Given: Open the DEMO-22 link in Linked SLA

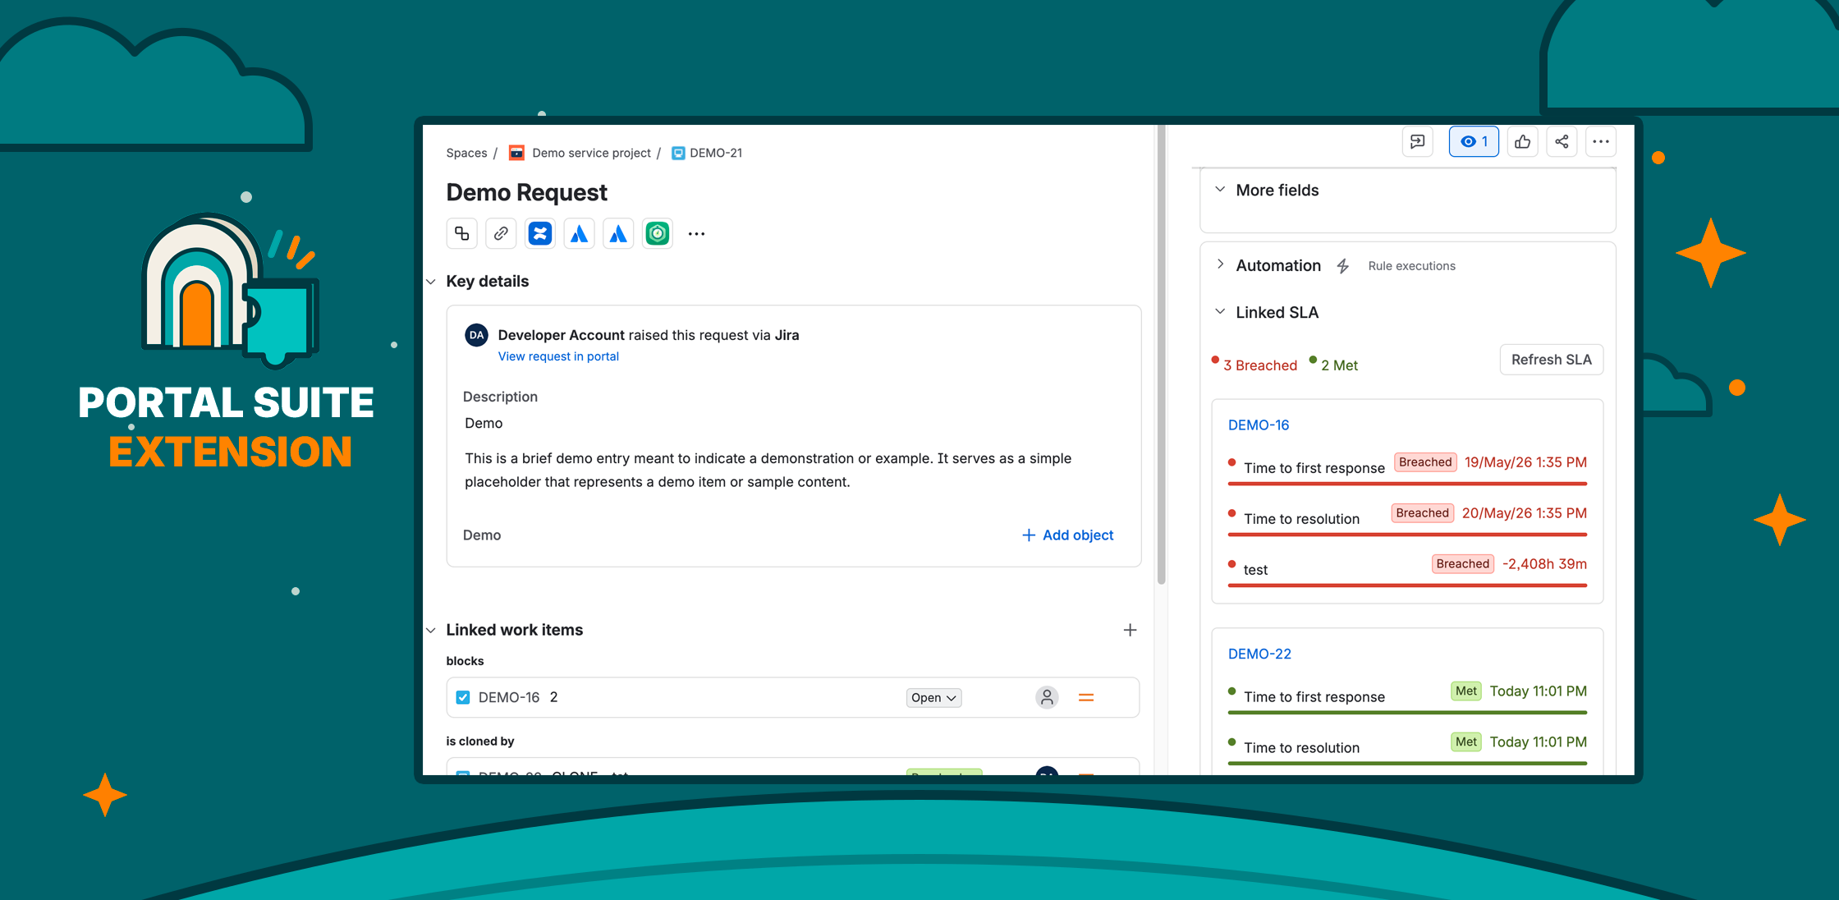Looking at the screenshot, I should coord(1259,654).
